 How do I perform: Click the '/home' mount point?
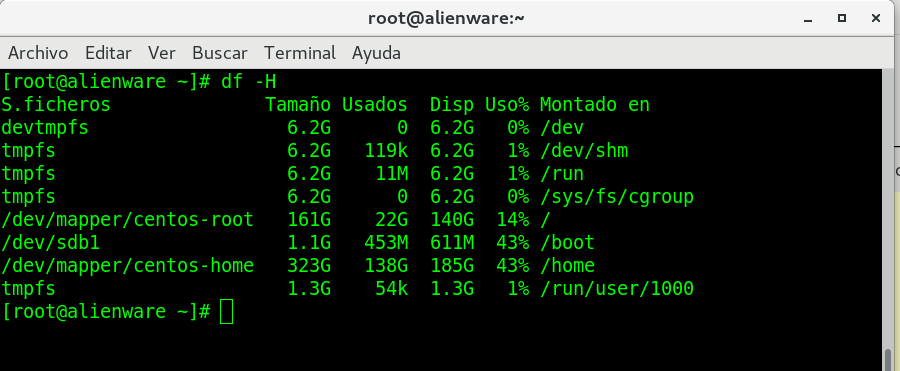point(567,265)
